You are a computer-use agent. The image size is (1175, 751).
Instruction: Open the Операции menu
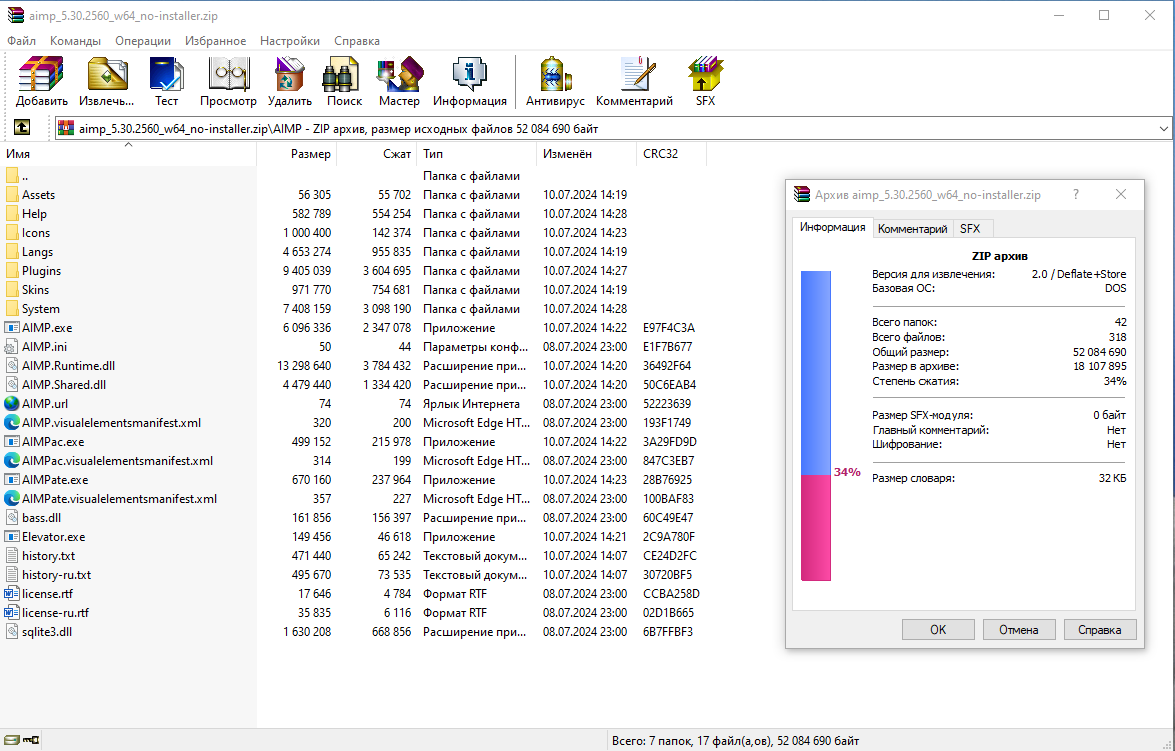142,40
